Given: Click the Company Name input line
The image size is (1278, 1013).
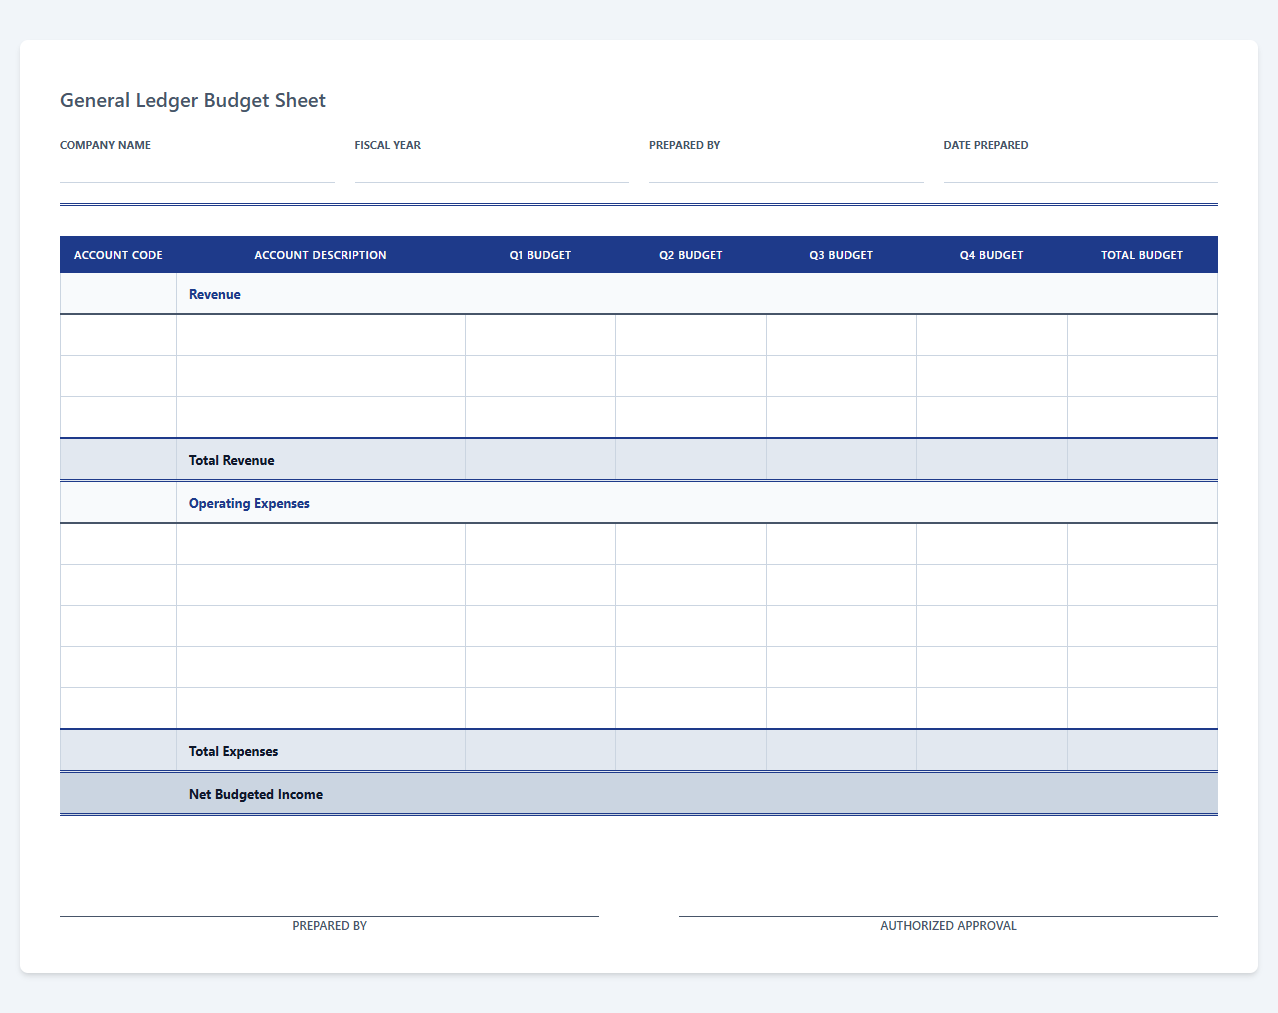Looking at the screenshot, I should coord(197,170).
